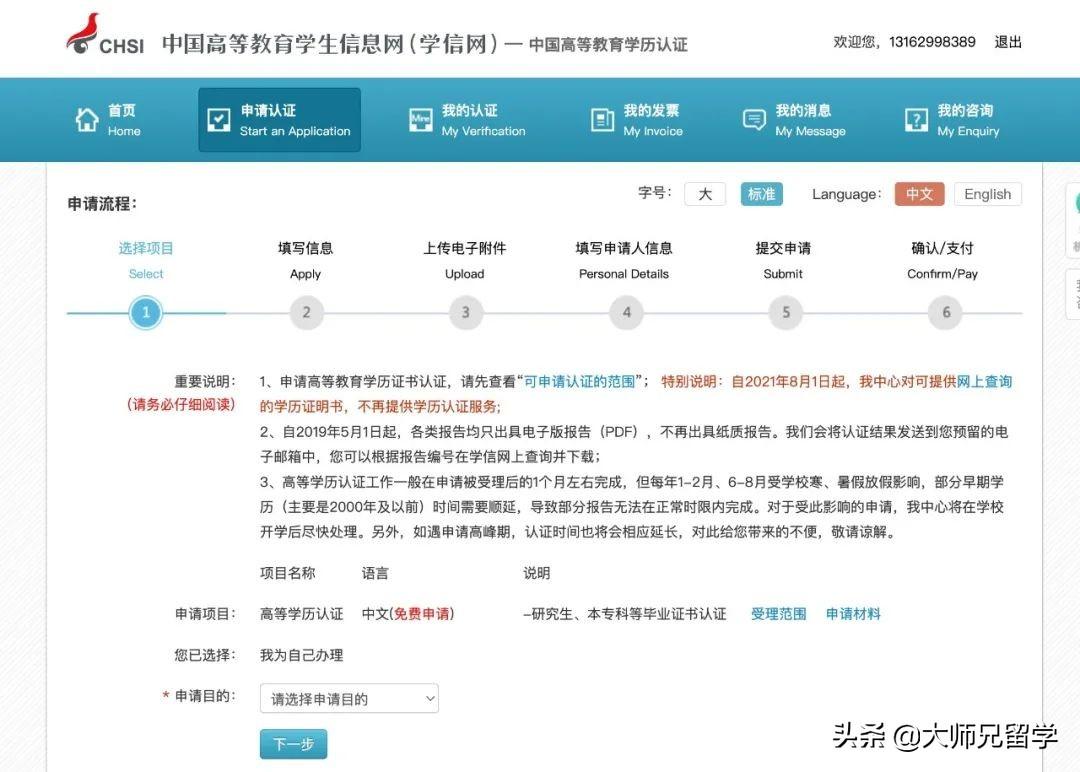This screenshot has width=1080, height=772.
Task: Click the 填写申请人信息 step label
Action: [624, 260]
